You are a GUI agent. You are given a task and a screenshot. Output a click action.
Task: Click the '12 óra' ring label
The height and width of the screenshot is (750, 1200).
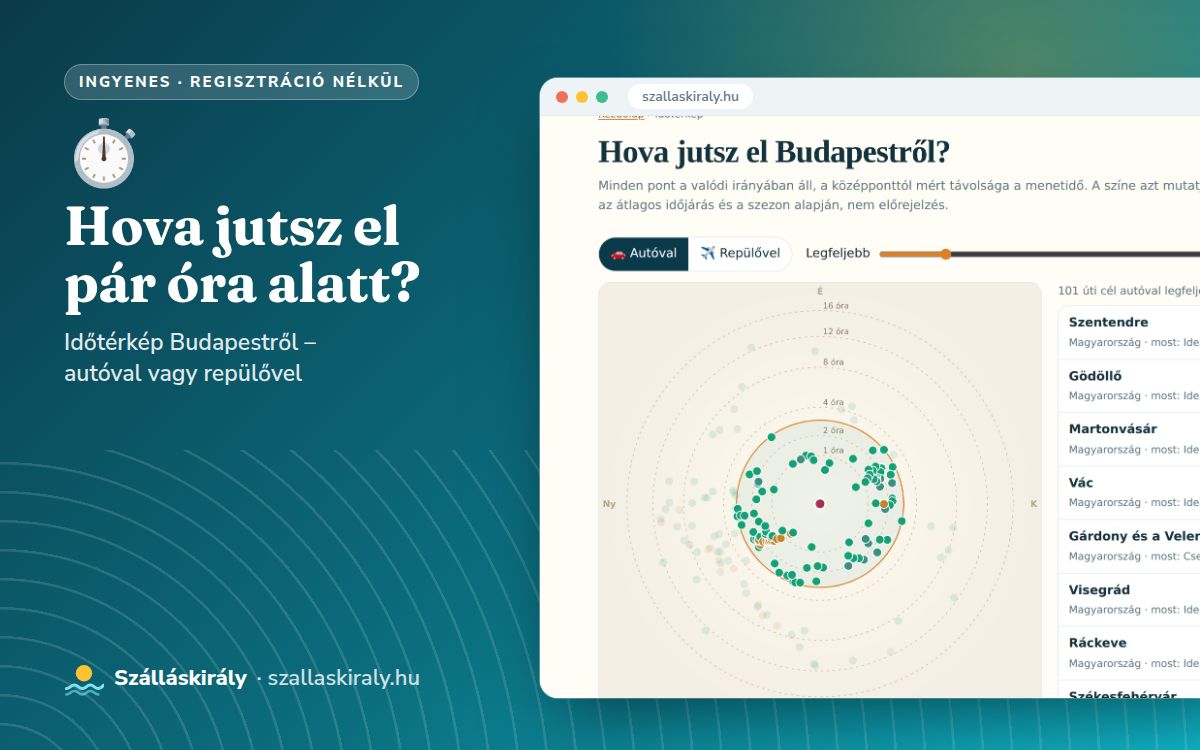[x=835, y=332]
